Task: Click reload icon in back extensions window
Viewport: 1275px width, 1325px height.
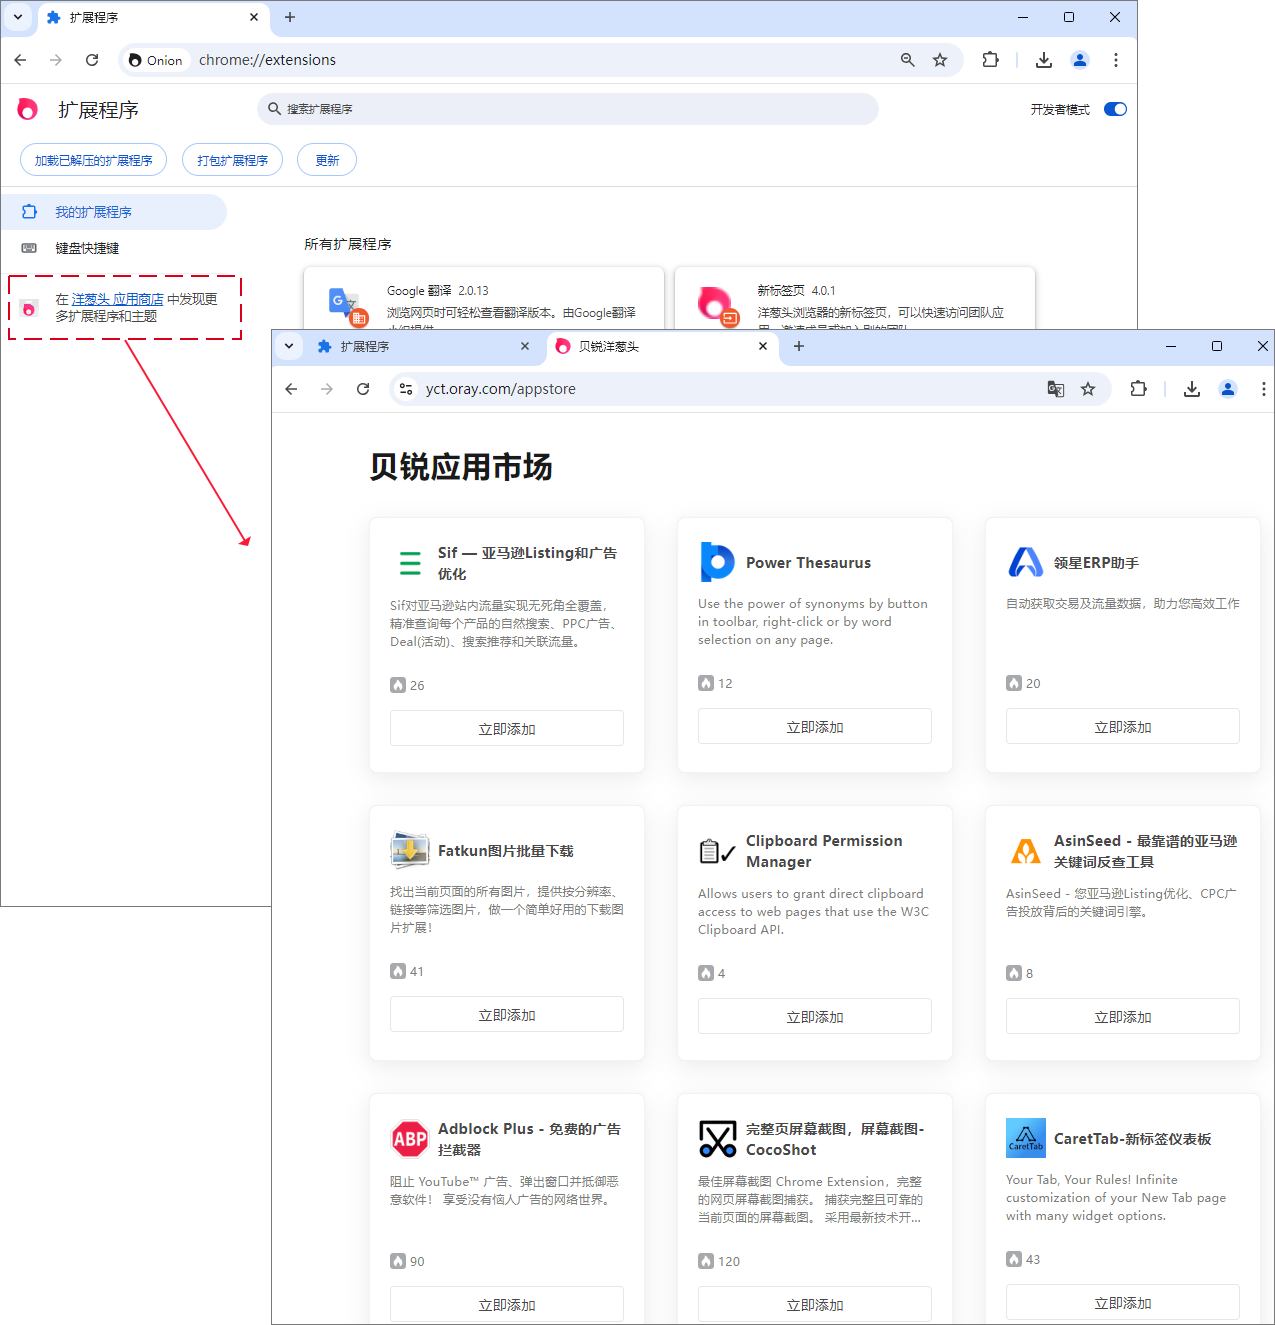Action: [x=92, y=60]
